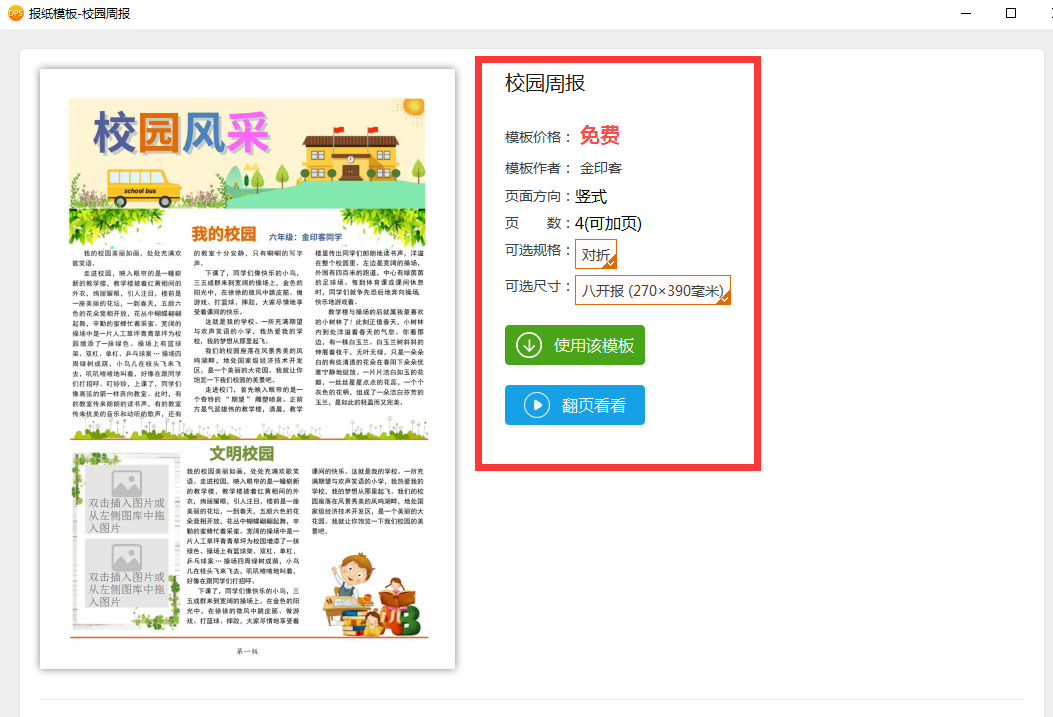Click the upper image placeholder icon
The height and width of the screenshot is (717, 1053).
point(126,483)
